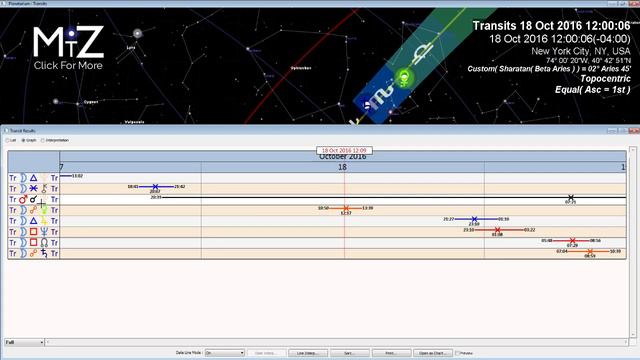The width and height of the screenshot is (640, 360).
Task: Click the green highlighted planet symbol on sky map
Action: click(x=404, y=77)
